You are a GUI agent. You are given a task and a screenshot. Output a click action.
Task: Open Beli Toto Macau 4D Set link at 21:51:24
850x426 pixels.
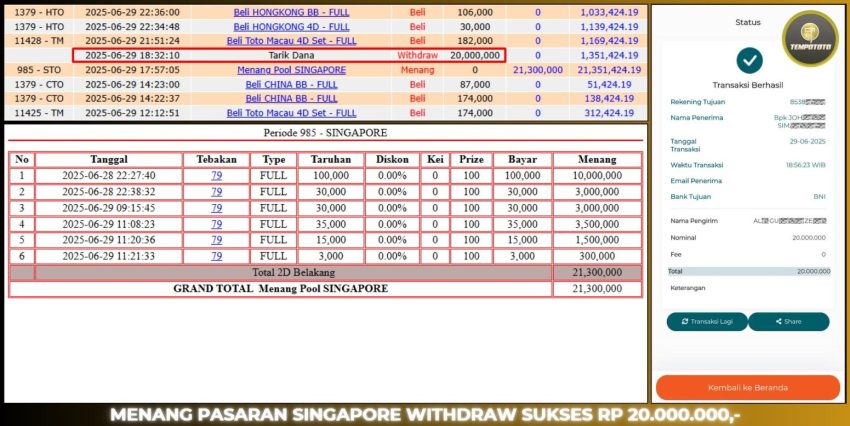point(291,41)
